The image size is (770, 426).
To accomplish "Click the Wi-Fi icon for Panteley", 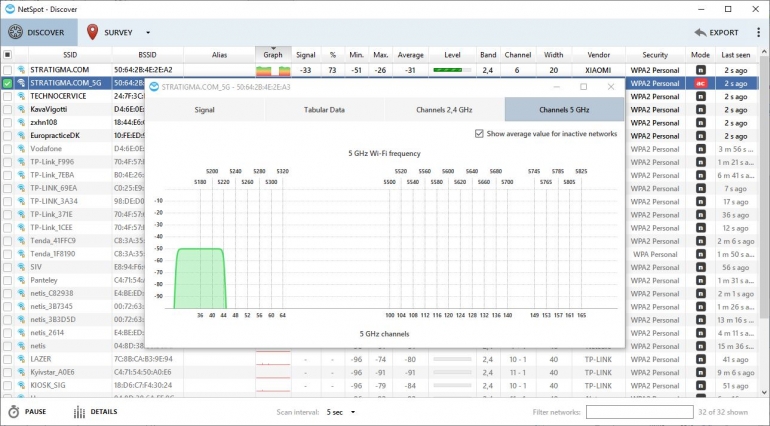I will point(21,280).
